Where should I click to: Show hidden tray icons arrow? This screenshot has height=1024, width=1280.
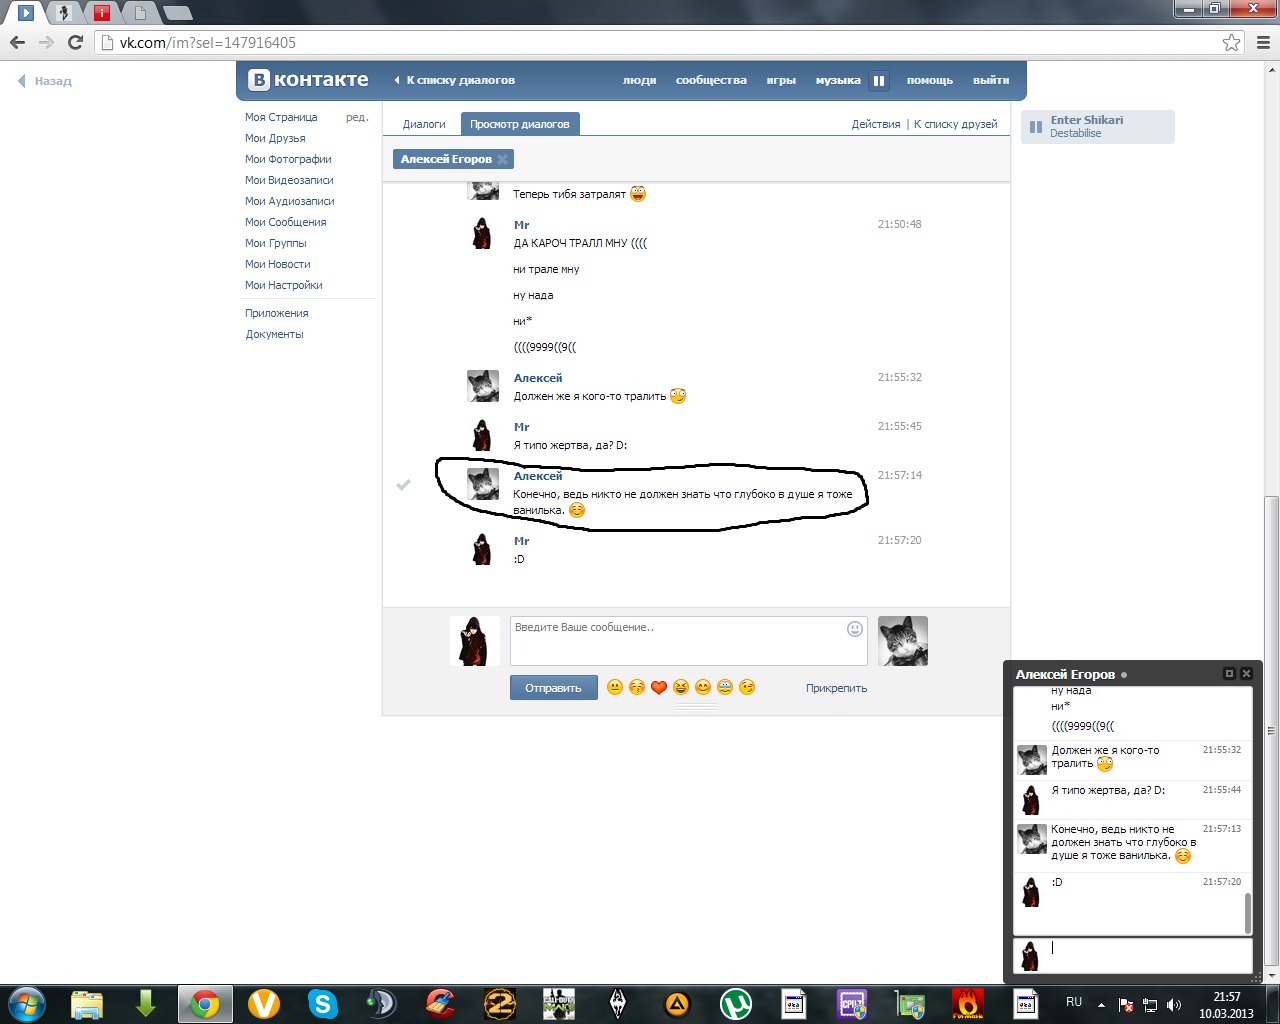click(x=1101, y=1005)
